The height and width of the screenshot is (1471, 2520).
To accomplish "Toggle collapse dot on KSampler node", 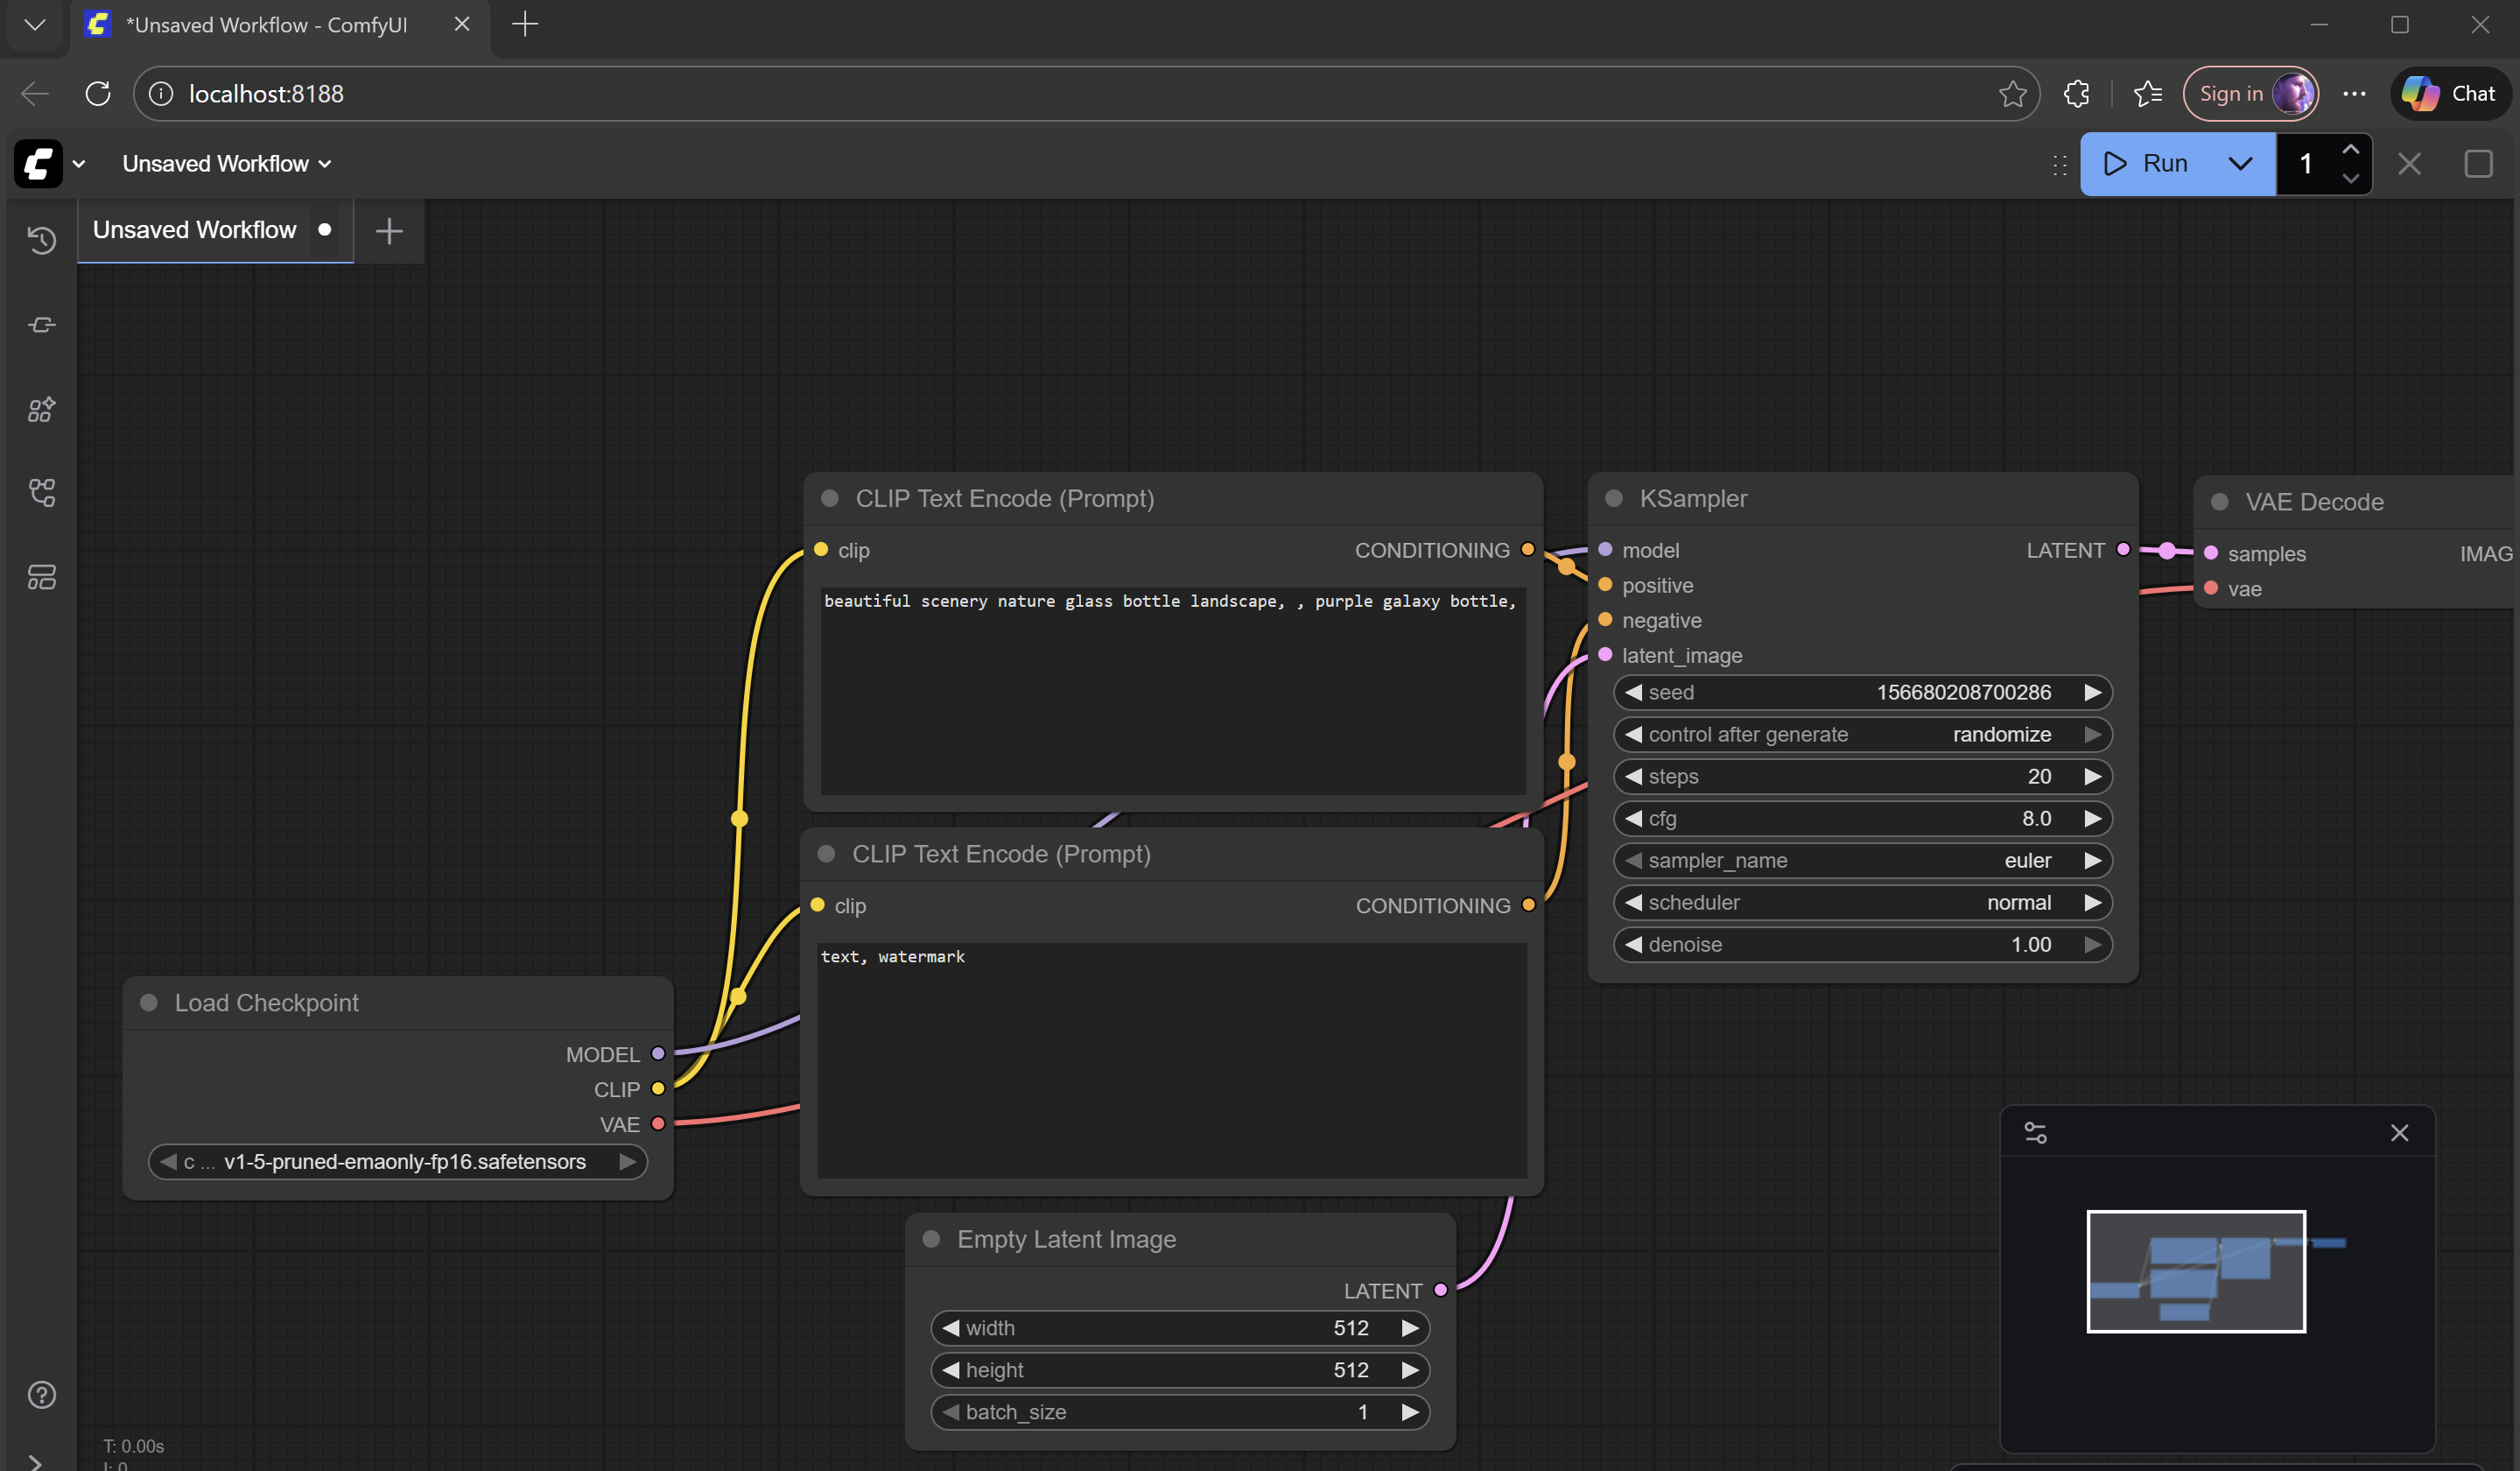I will [x=1613, y=498].
